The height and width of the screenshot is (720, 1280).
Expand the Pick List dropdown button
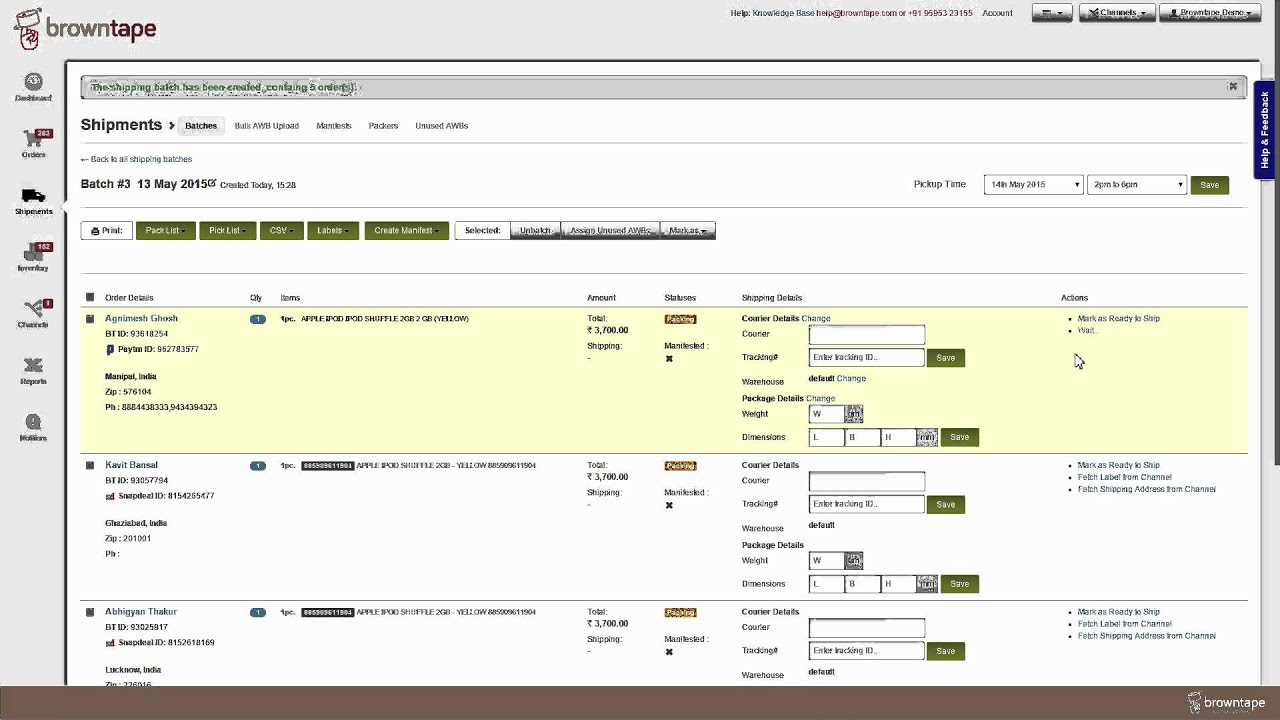(x=228, y=231)
